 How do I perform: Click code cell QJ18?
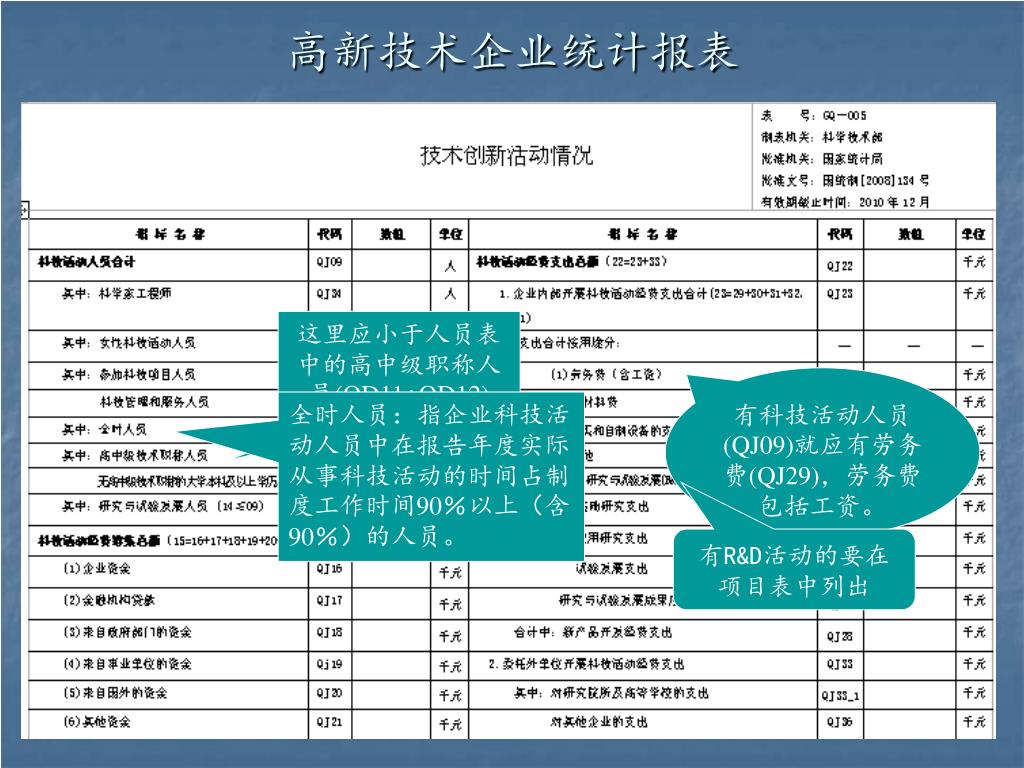[330, 633]
